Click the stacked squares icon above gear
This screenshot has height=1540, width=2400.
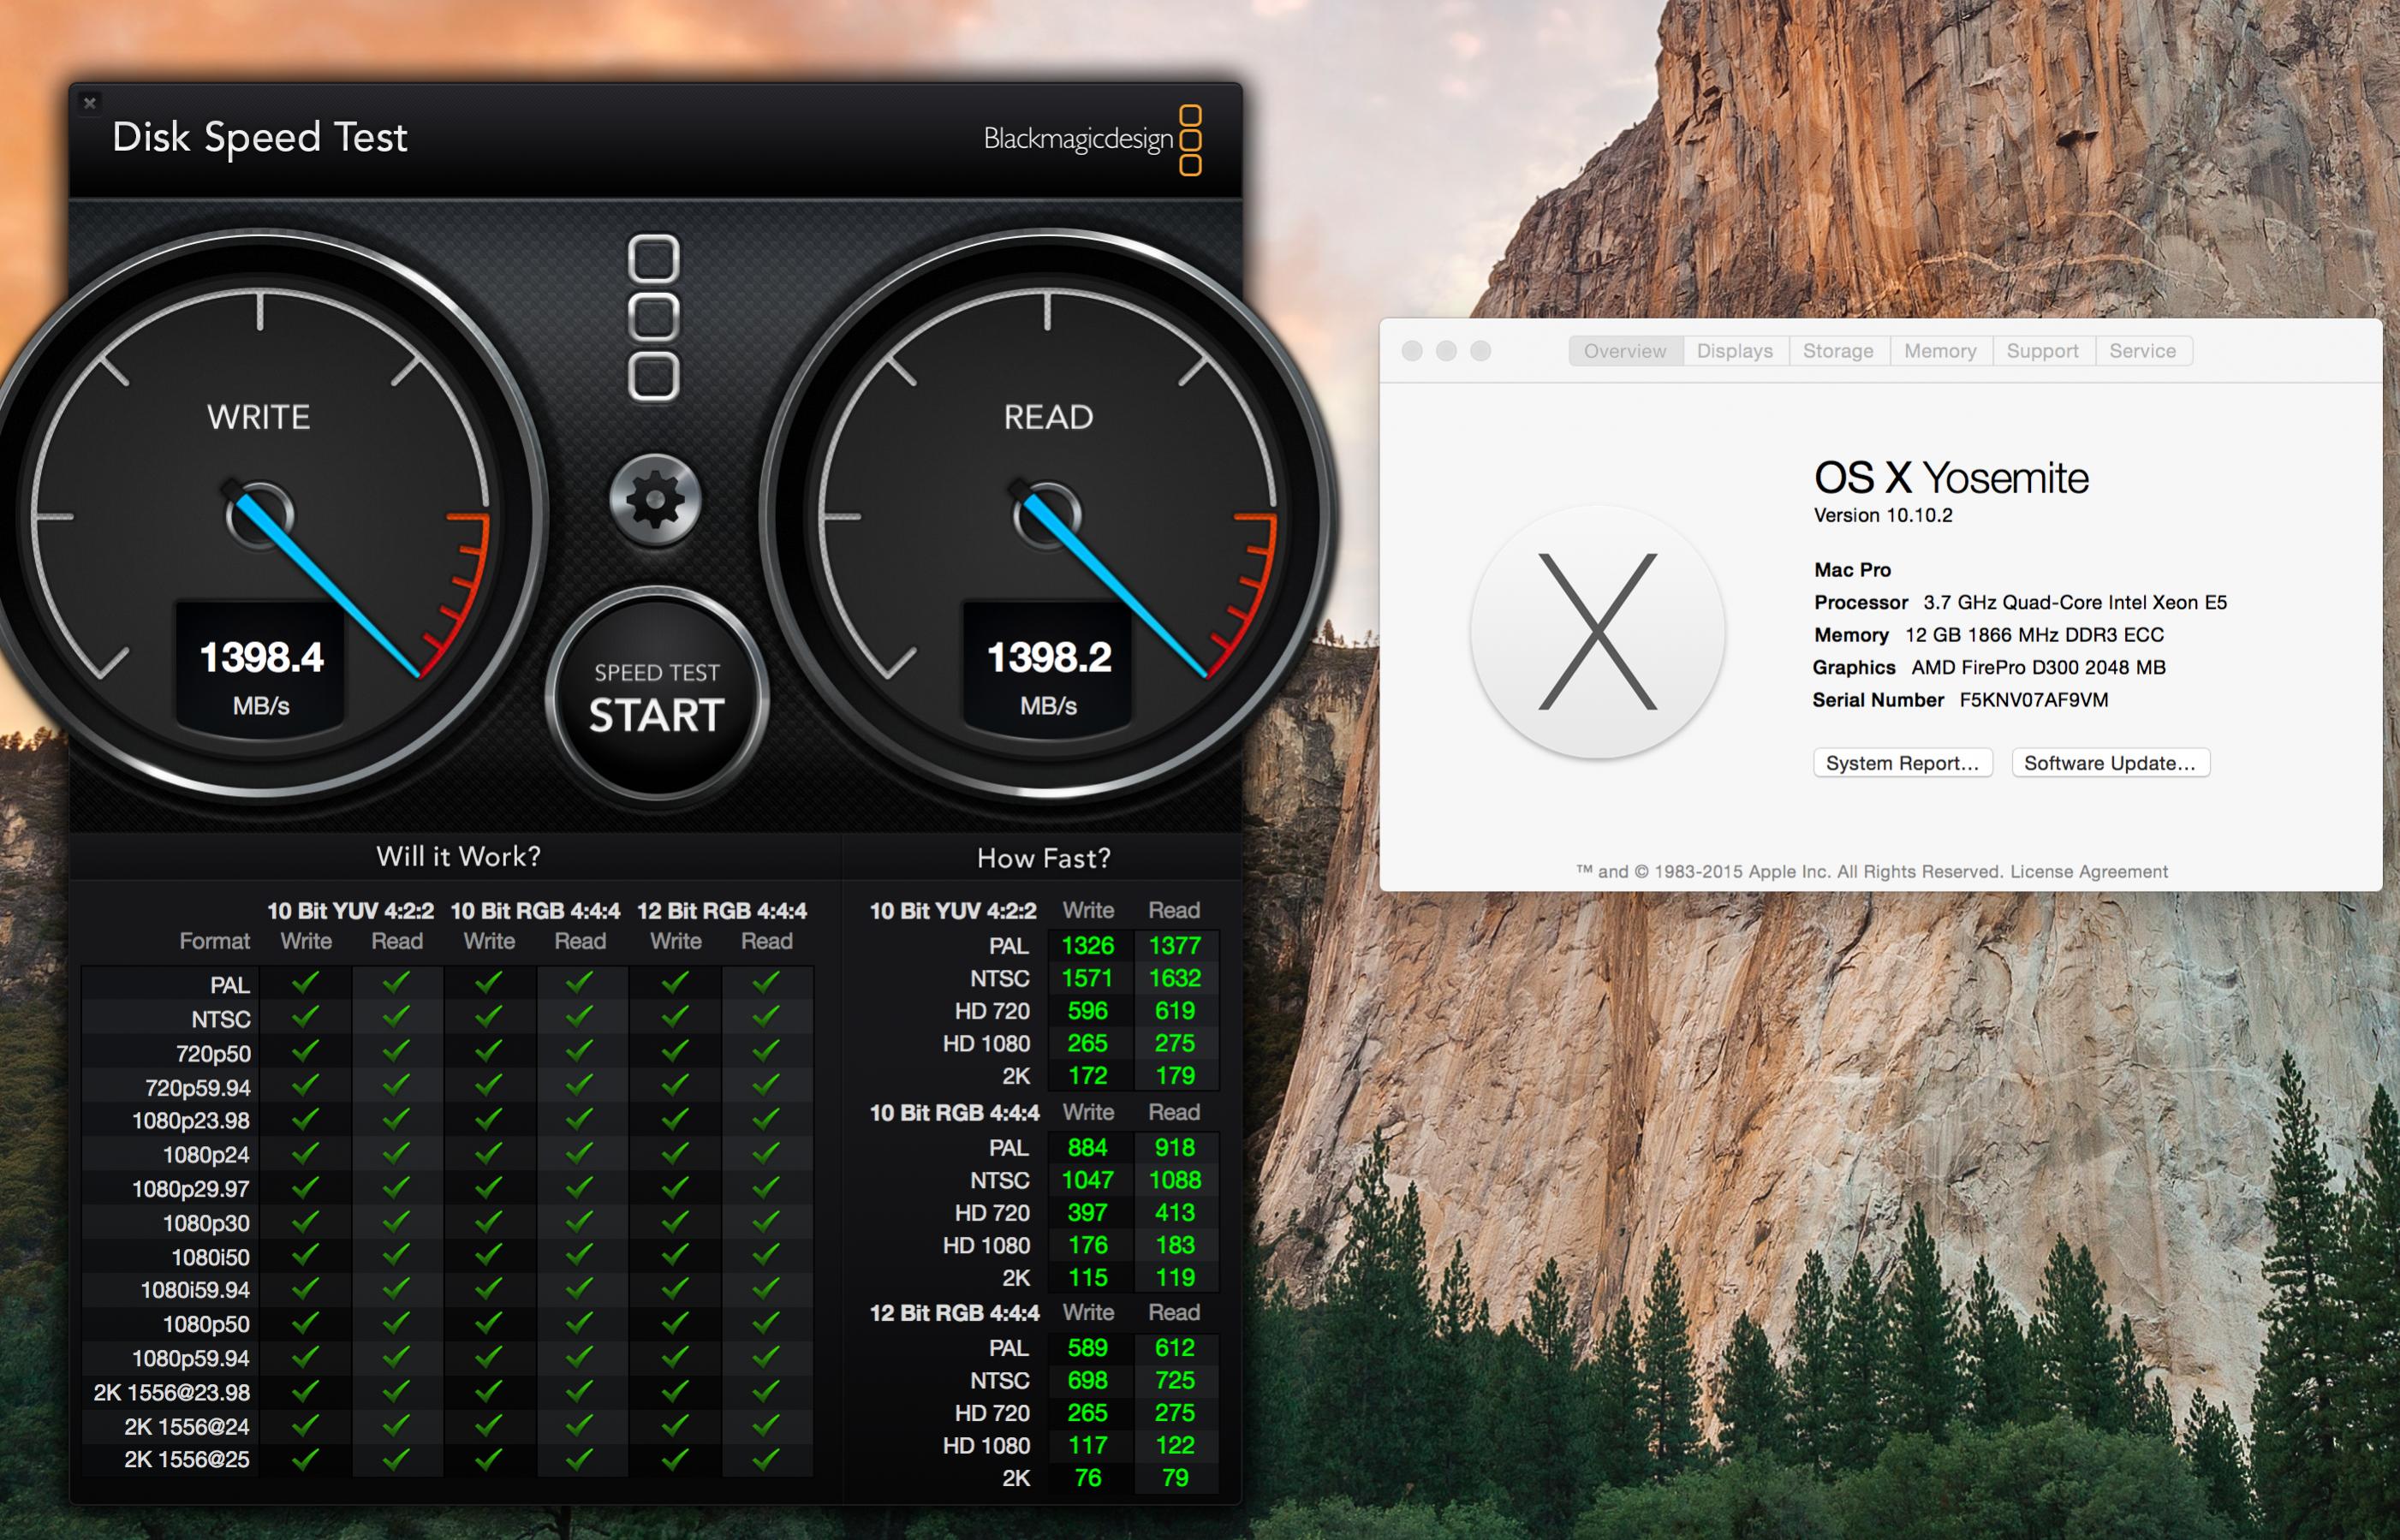point(654,318)
